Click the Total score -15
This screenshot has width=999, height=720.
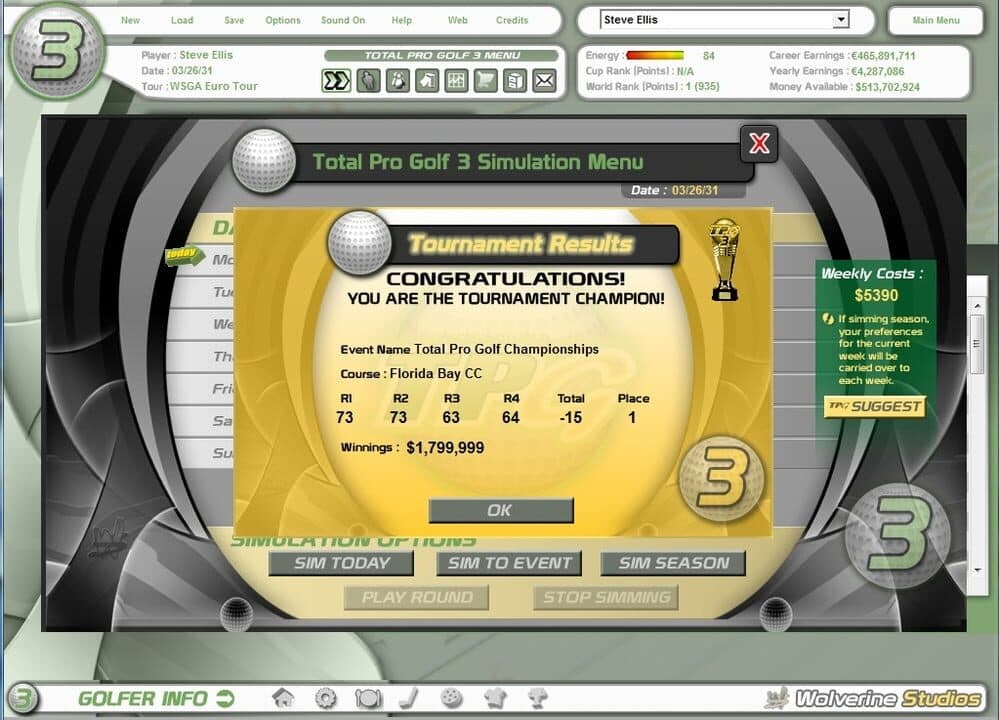570,417
